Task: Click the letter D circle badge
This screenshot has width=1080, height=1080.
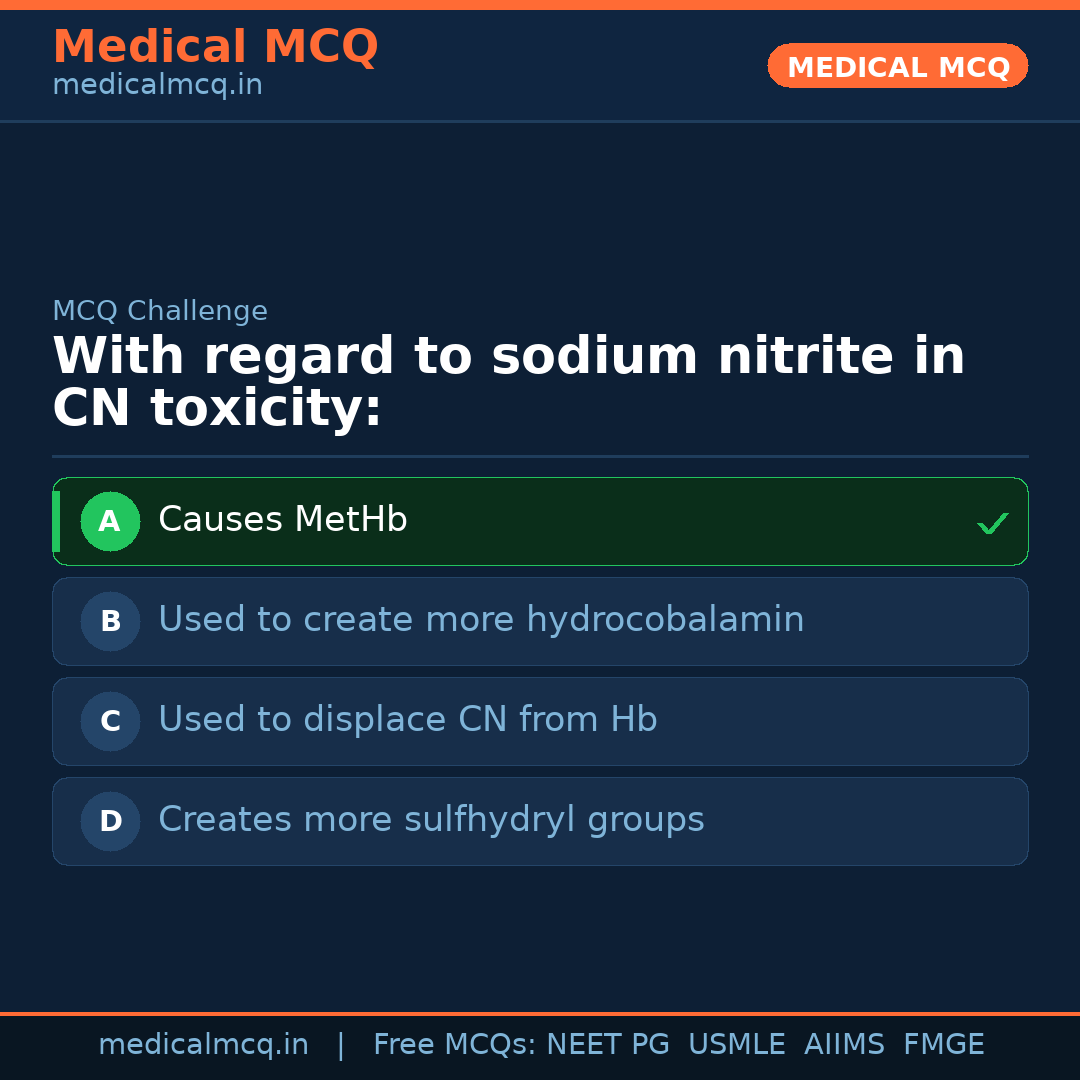Action: click(110, 821)
